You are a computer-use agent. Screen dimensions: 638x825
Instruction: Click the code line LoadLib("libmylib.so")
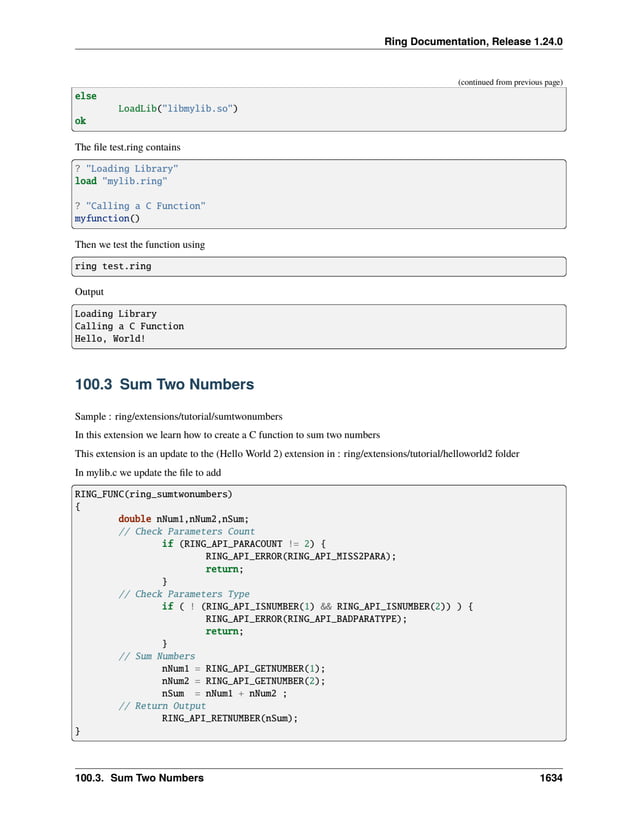178,108
